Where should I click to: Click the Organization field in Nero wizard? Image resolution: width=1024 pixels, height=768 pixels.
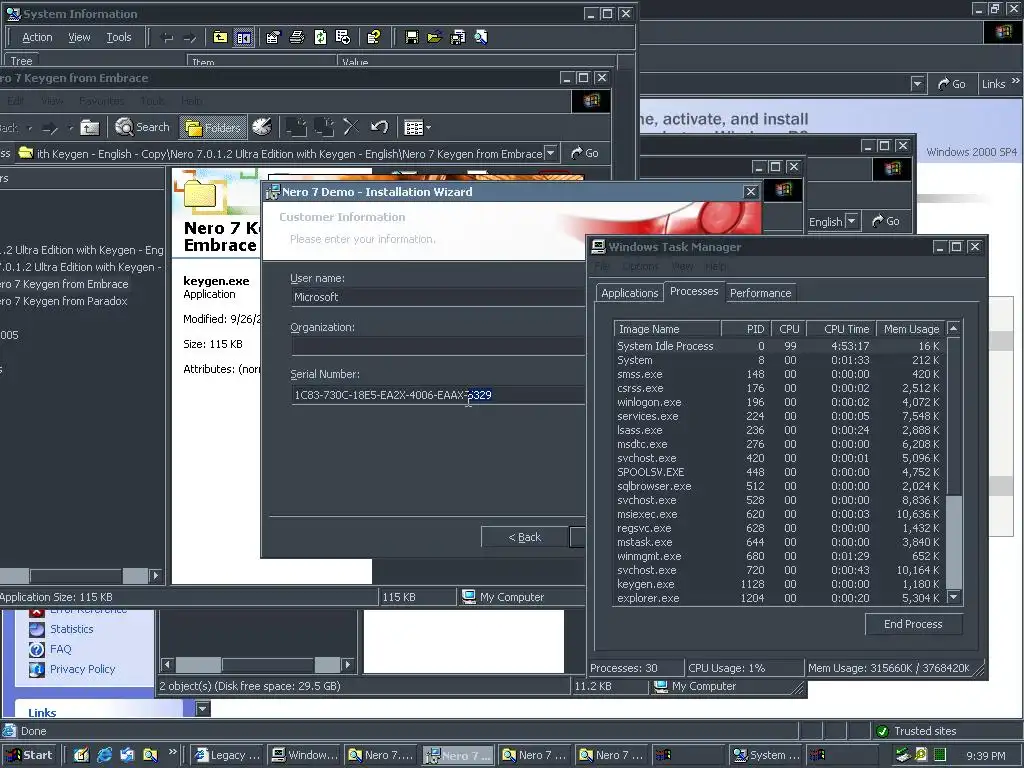pyautogui.click(x=438, y=346)
